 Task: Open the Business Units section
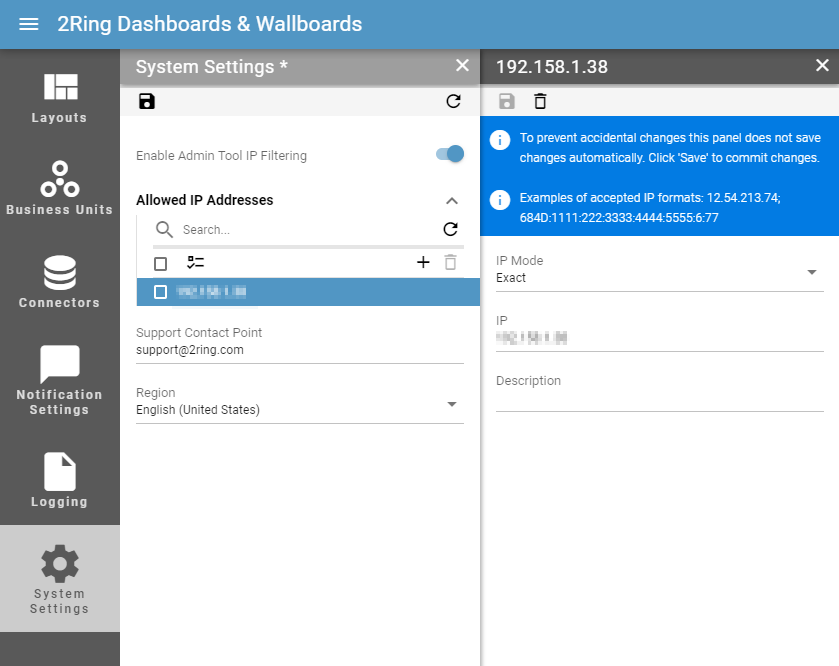click(59, 189)
